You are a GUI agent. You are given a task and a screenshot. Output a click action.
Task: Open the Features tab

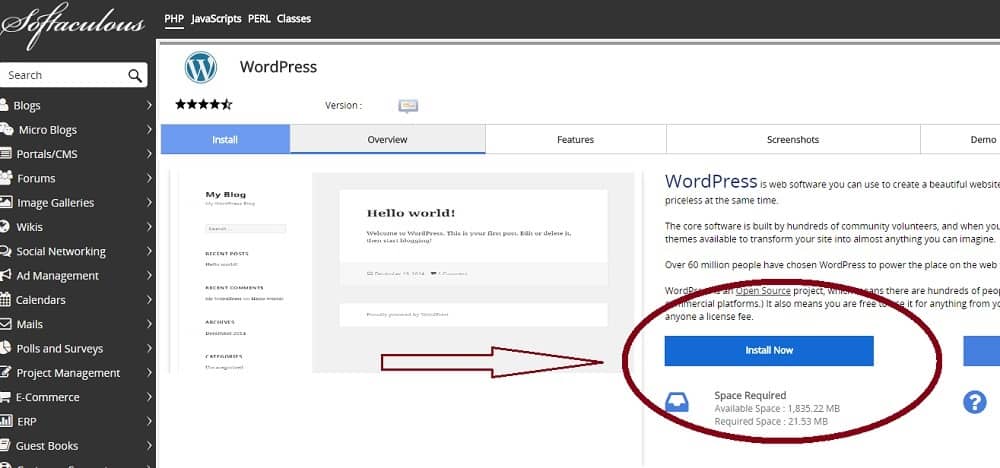tap(575, 139)
